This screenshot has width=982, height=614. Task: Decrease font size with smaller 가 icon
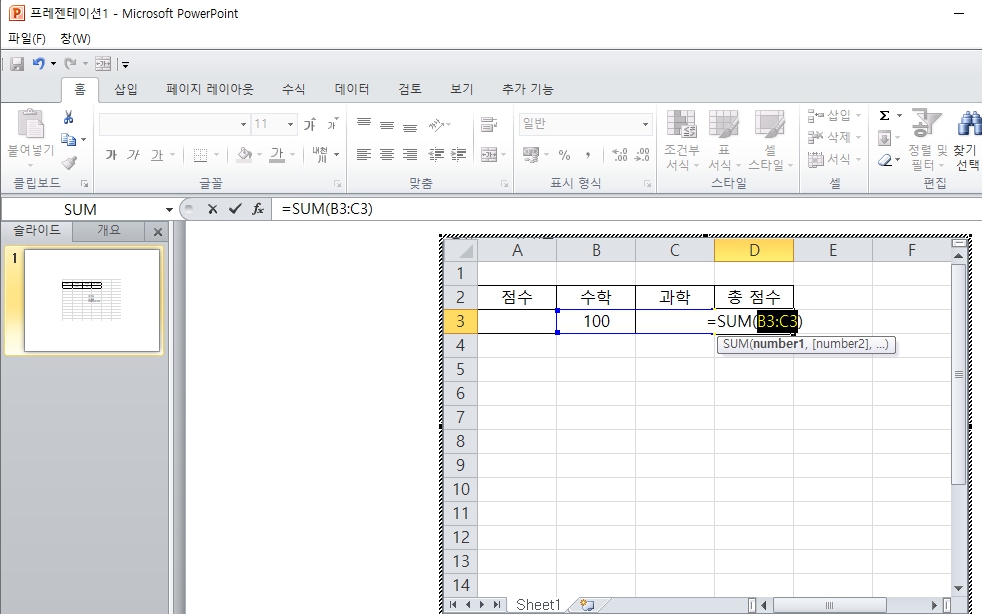[x=332, y=124]
